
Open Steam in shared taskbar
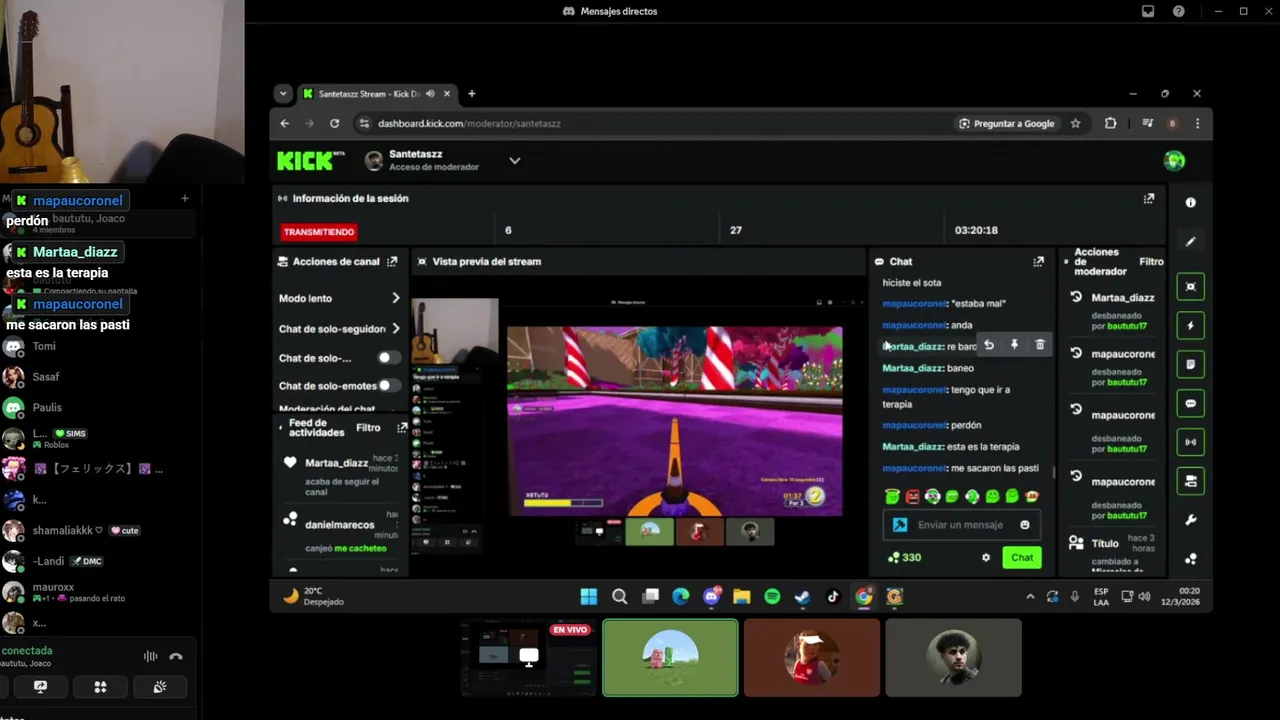click(x=802, y=597)
